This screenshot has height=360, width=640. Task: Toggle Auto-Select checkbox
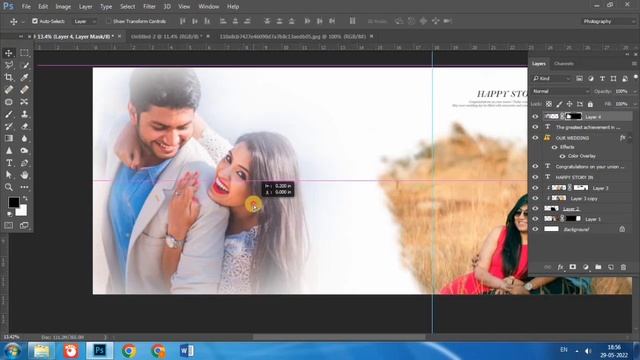(35, 21)
